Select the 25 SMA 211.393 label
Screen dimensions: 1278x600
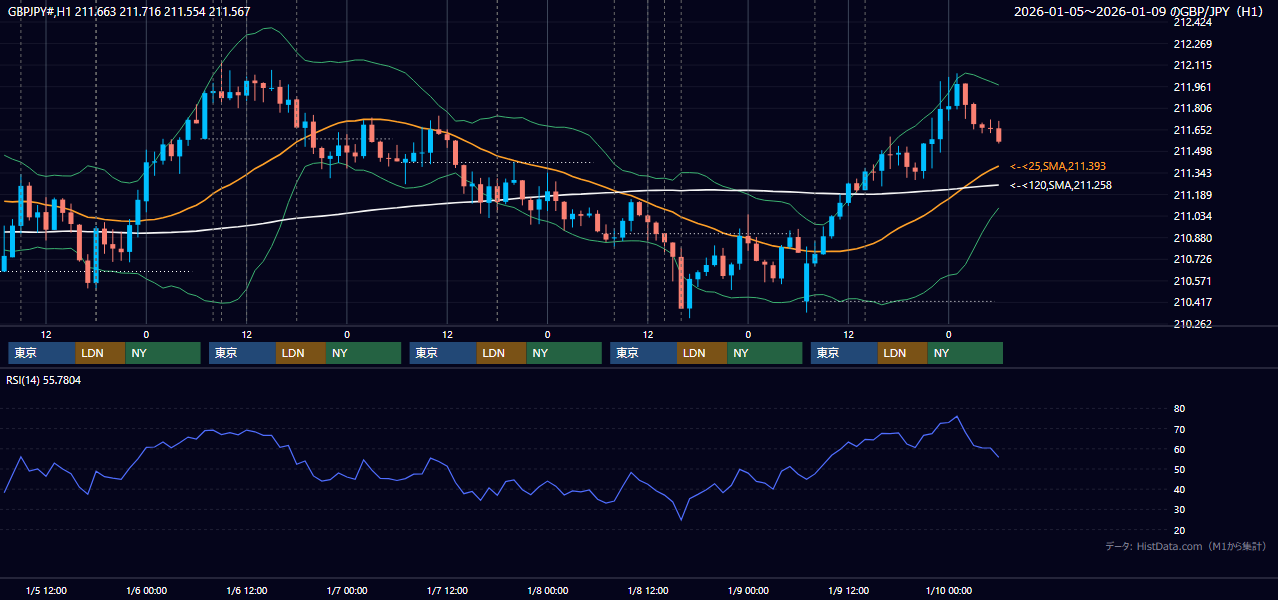point(1058,166)
